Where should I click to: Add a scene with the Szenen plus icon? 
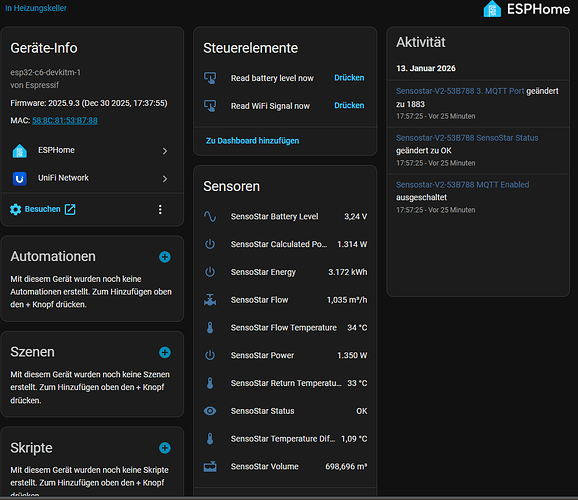pyautogui.click(x=165, y=353)
